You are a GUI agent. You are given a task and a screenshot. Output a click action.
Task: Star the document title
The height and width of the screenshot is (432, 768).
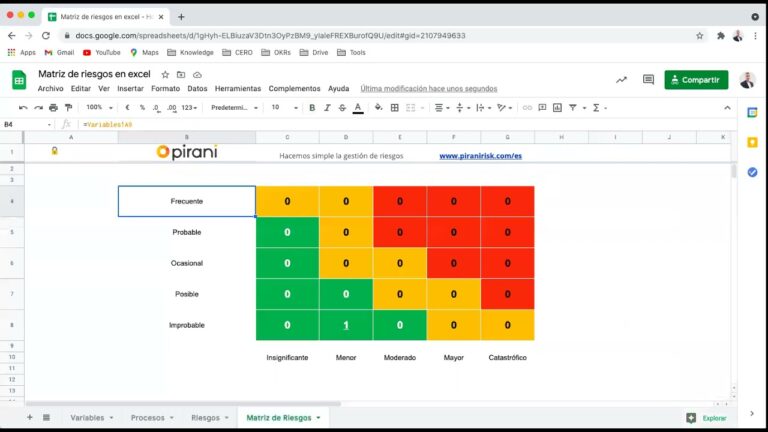click(165, 74)
